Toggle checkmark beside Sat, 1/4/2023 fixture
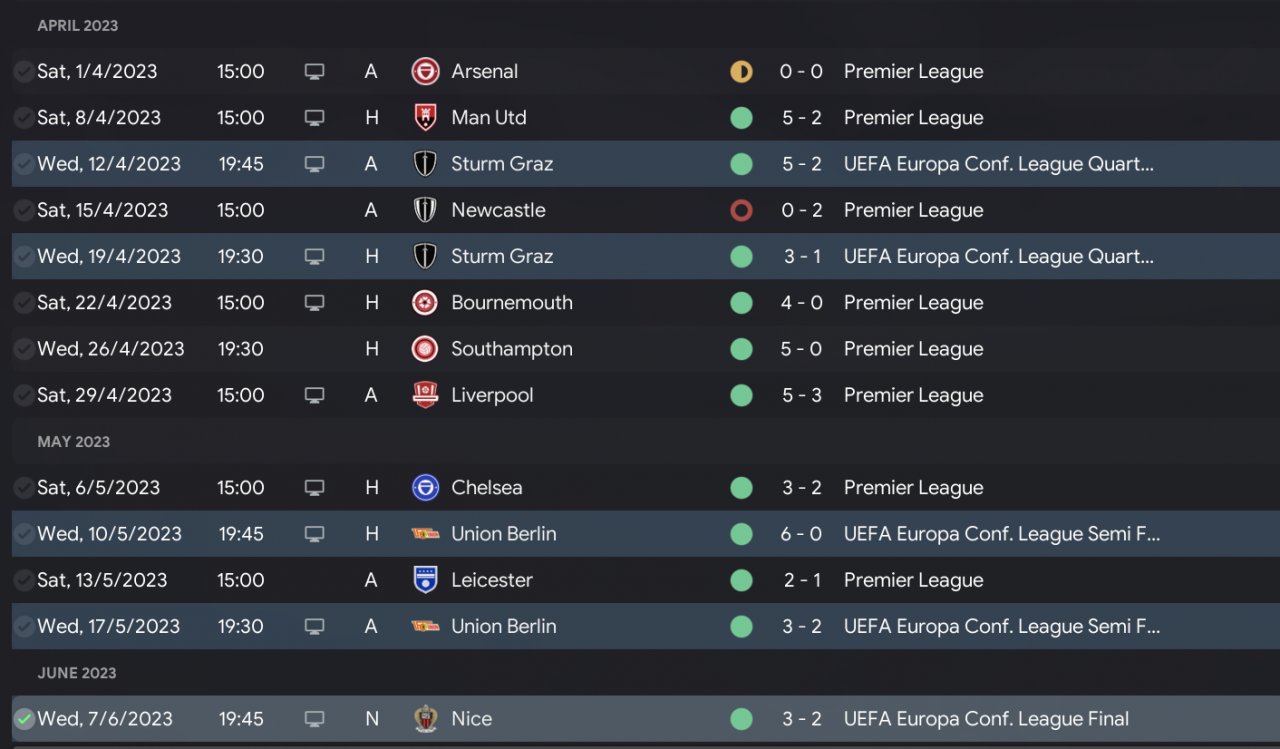 click(x=24, y=72)
